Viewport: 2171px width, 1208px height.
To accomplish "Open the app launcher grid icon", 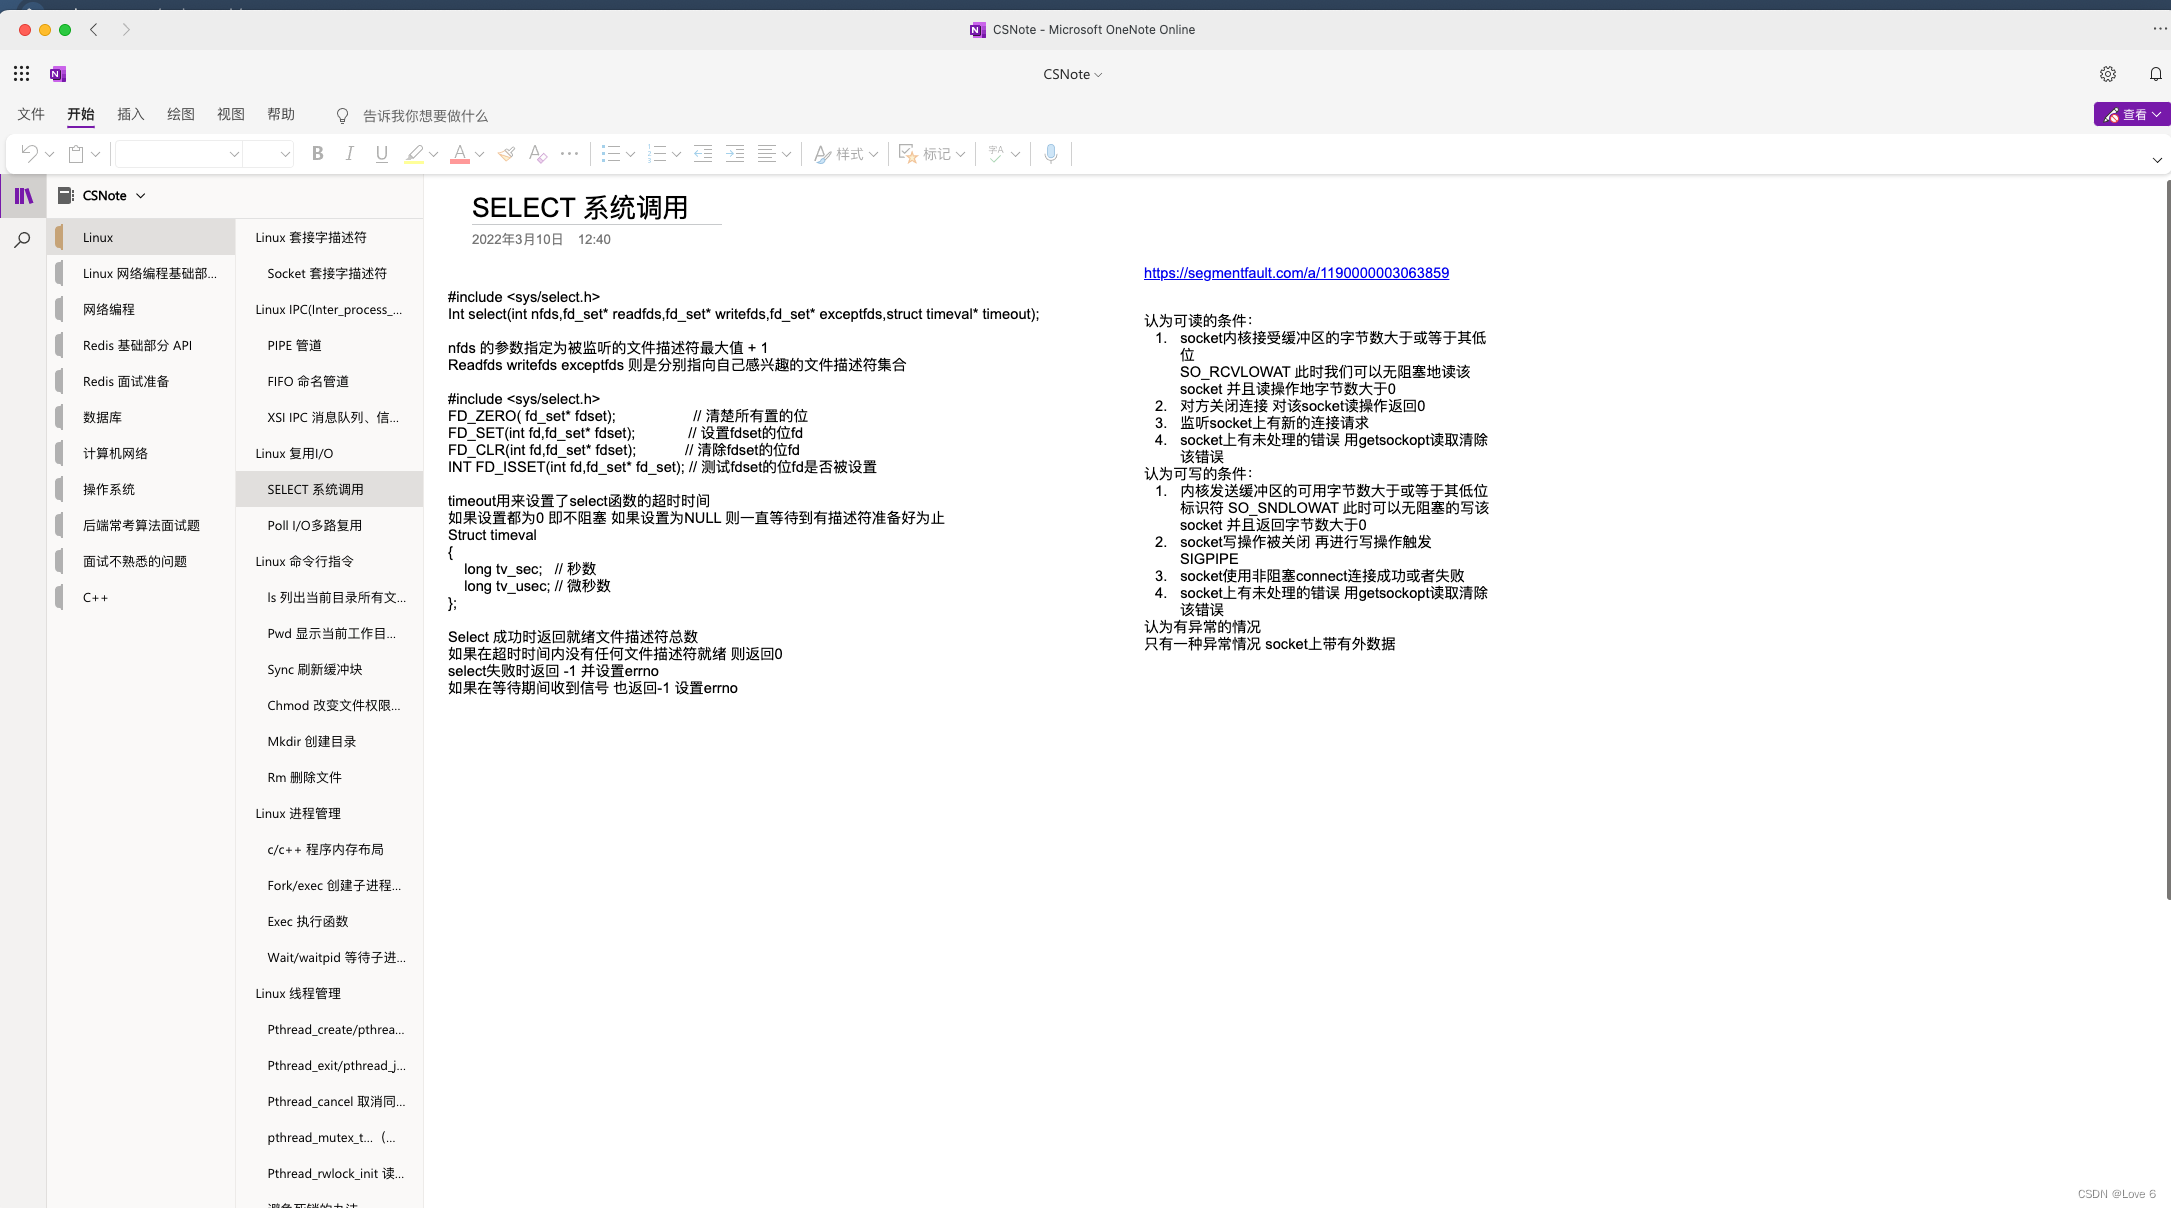I will click(21, 74).
